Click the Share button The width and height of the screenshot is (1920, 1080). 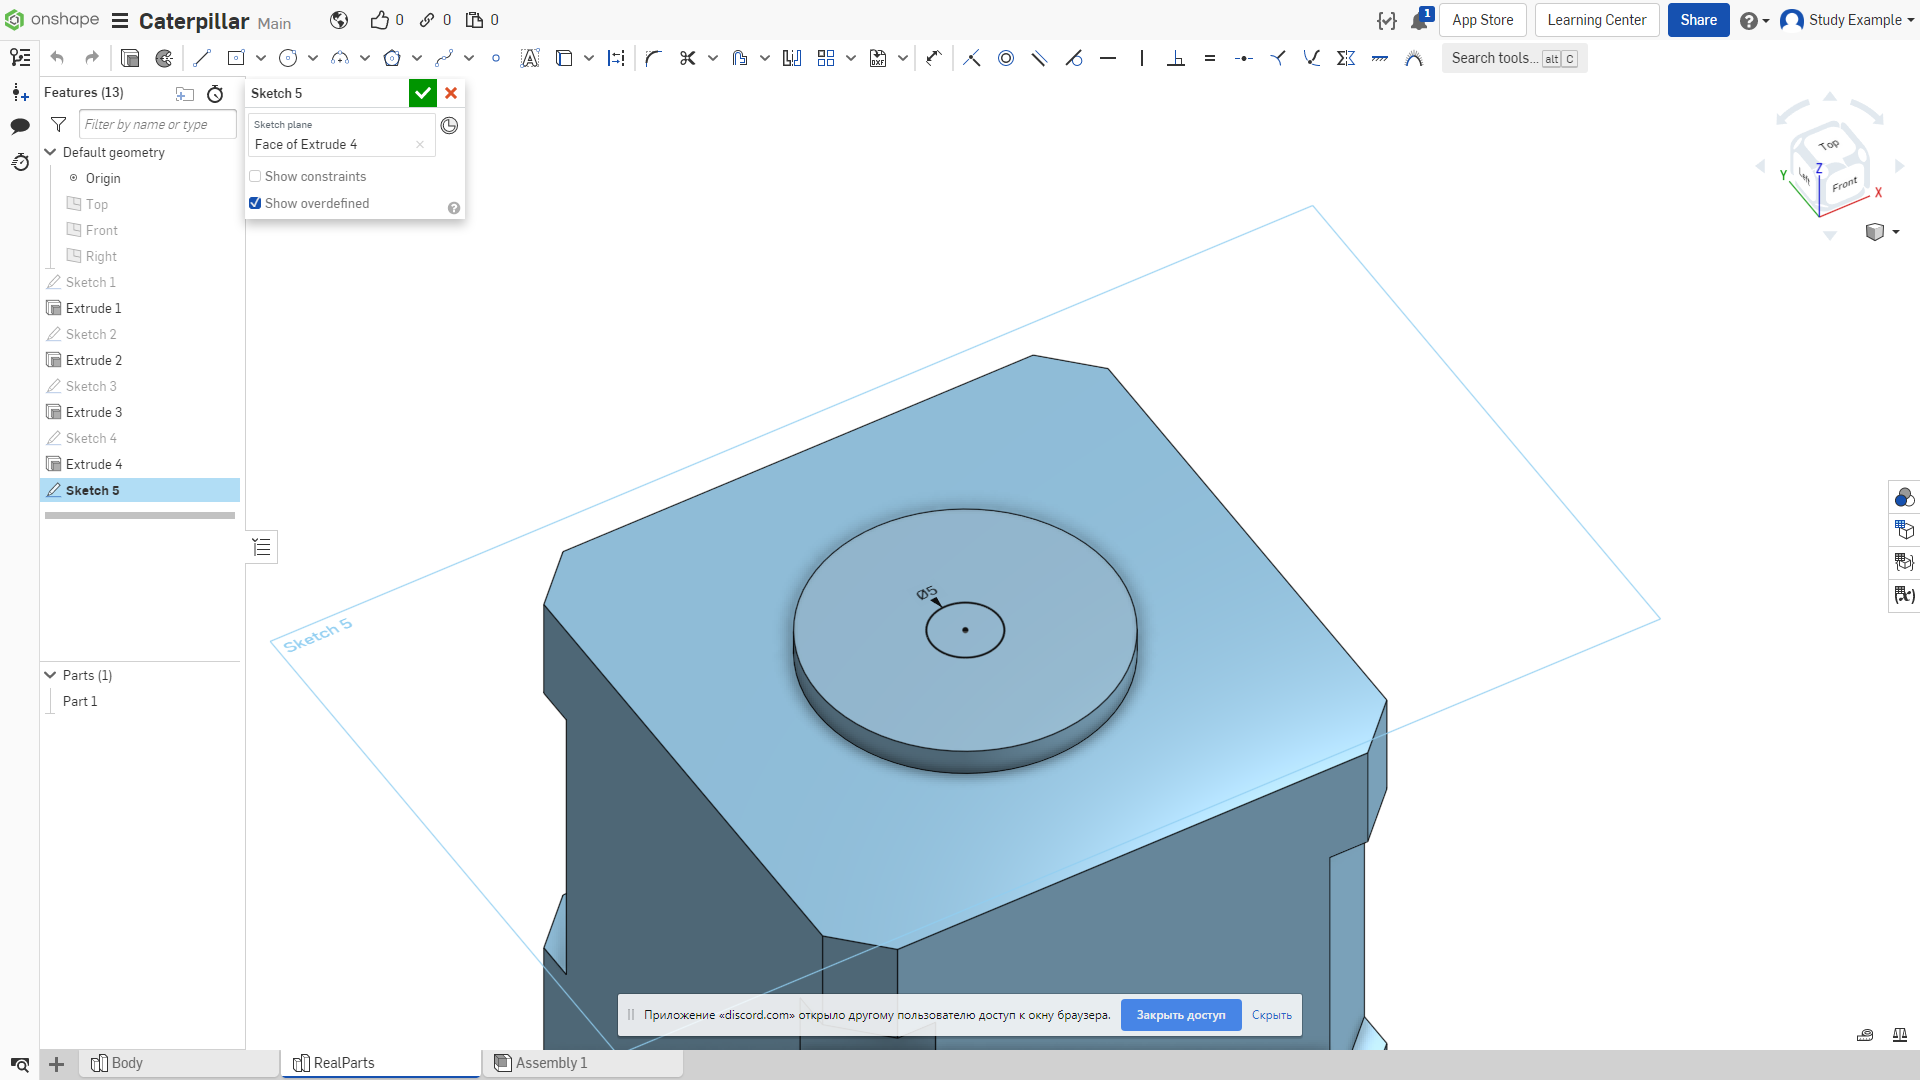coord(1698,20)
